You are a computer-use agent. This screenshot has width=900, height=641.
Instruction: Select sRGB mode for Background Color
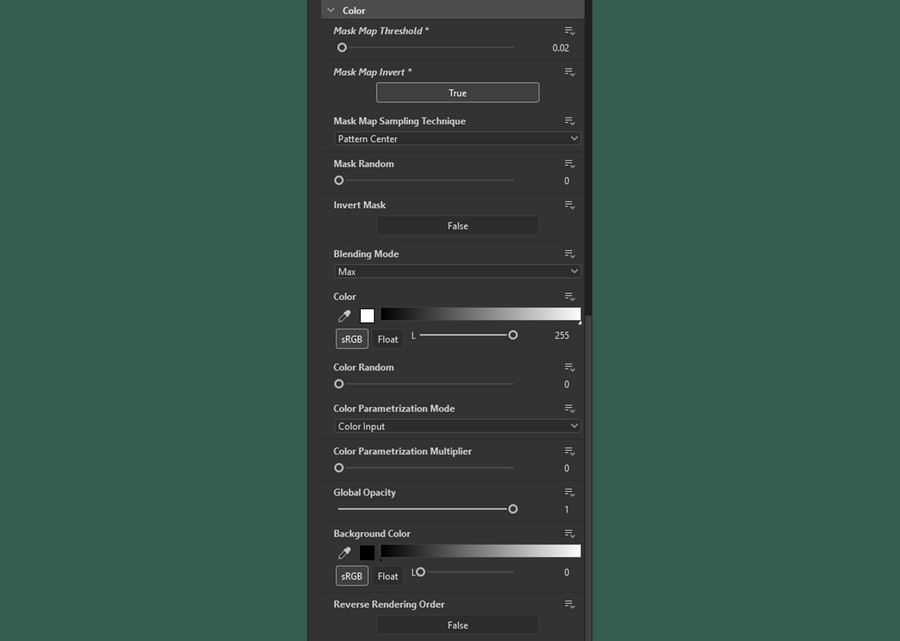point(352,576)
